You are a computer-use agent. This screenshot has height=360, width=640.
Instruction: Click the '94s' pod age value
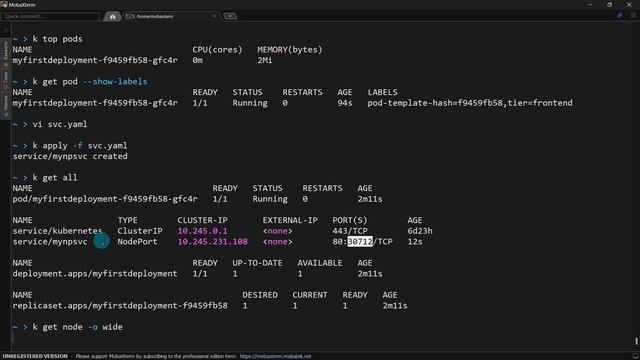pos(345,103)
